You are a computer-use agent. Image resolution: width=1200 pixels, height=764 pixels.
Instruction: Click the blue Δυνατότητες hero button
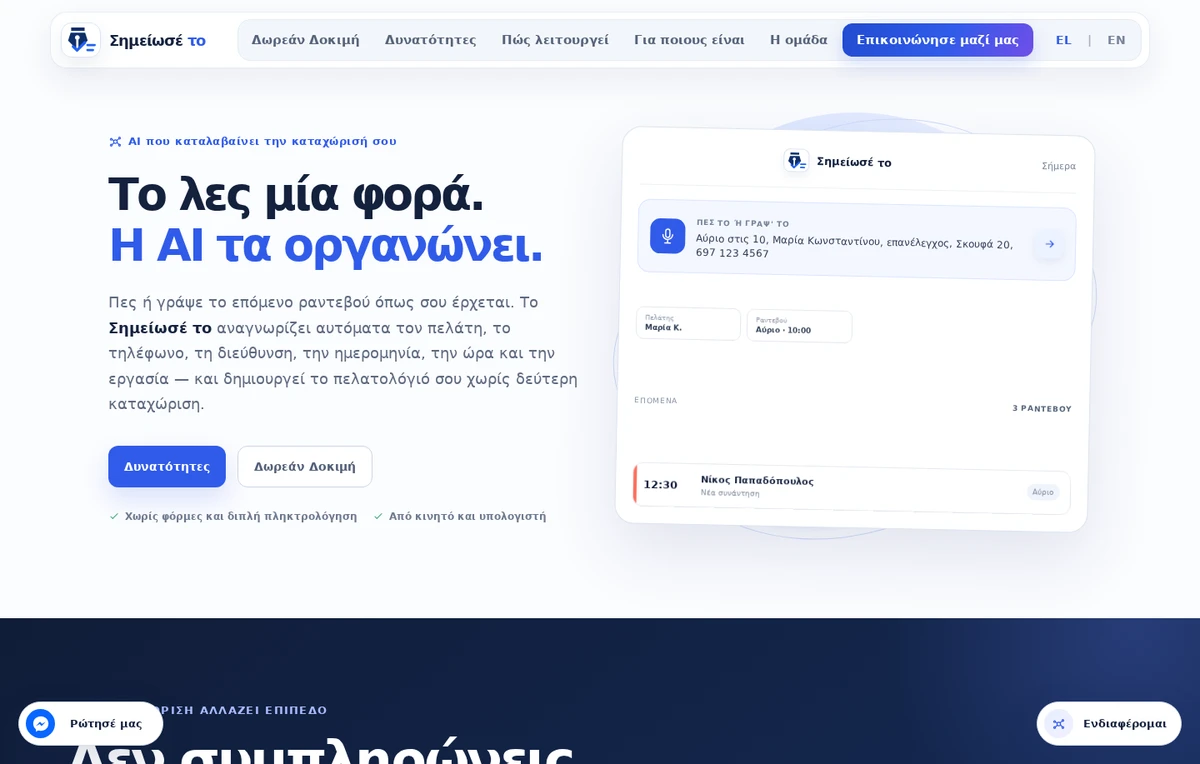point(167,466)
